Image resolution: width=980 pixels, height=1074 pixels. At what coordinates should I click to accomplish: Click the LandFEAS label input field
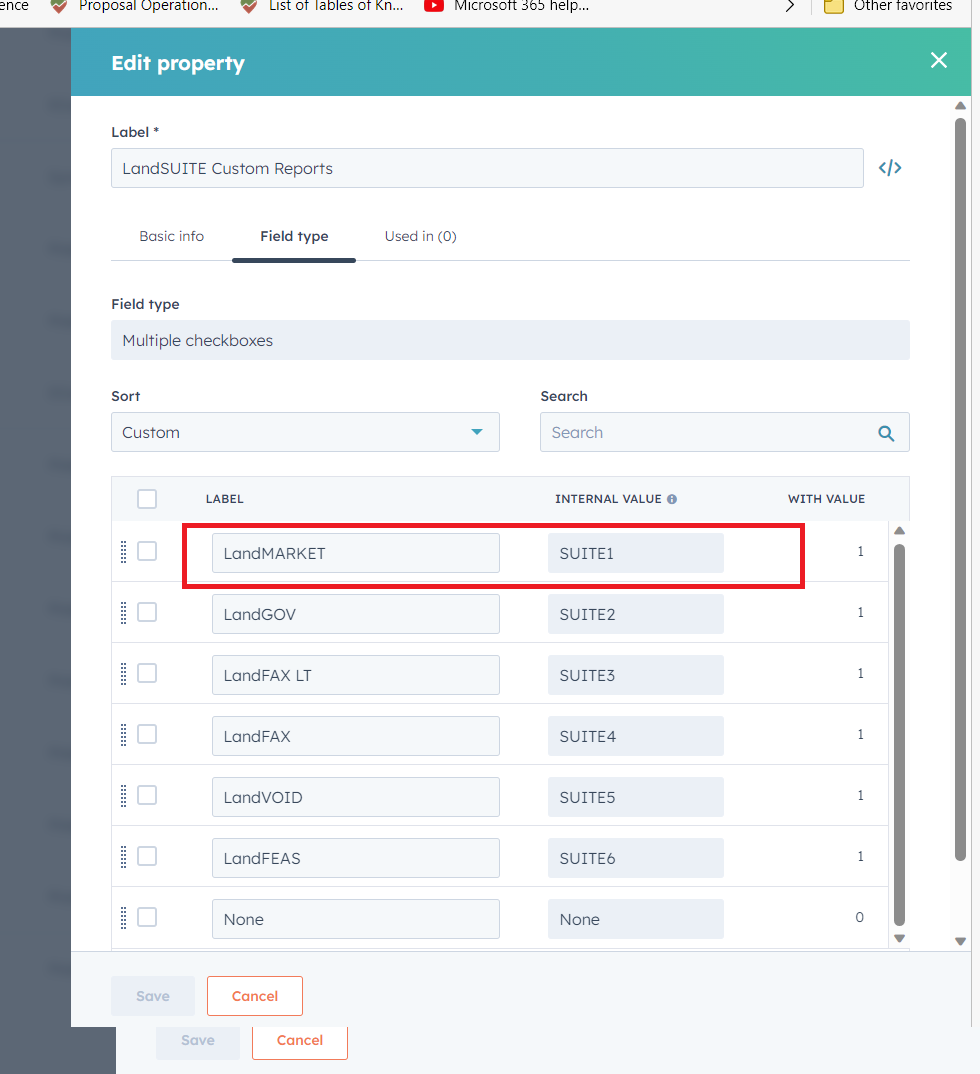coord(355,858)
